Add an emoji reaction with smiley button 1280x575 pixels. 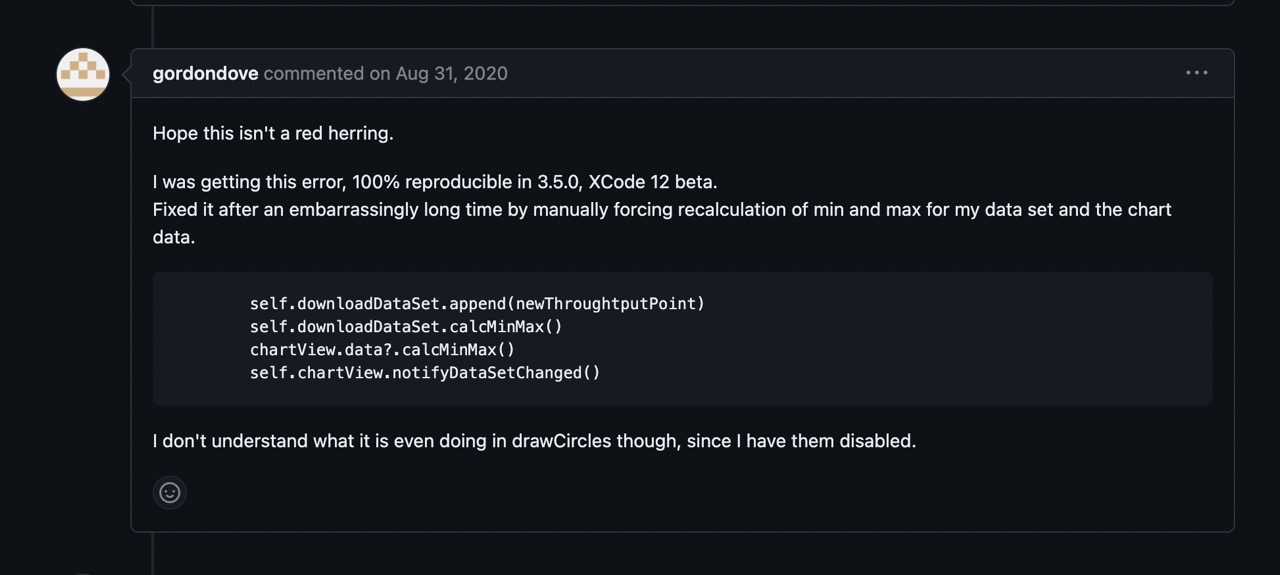[170, 492]
